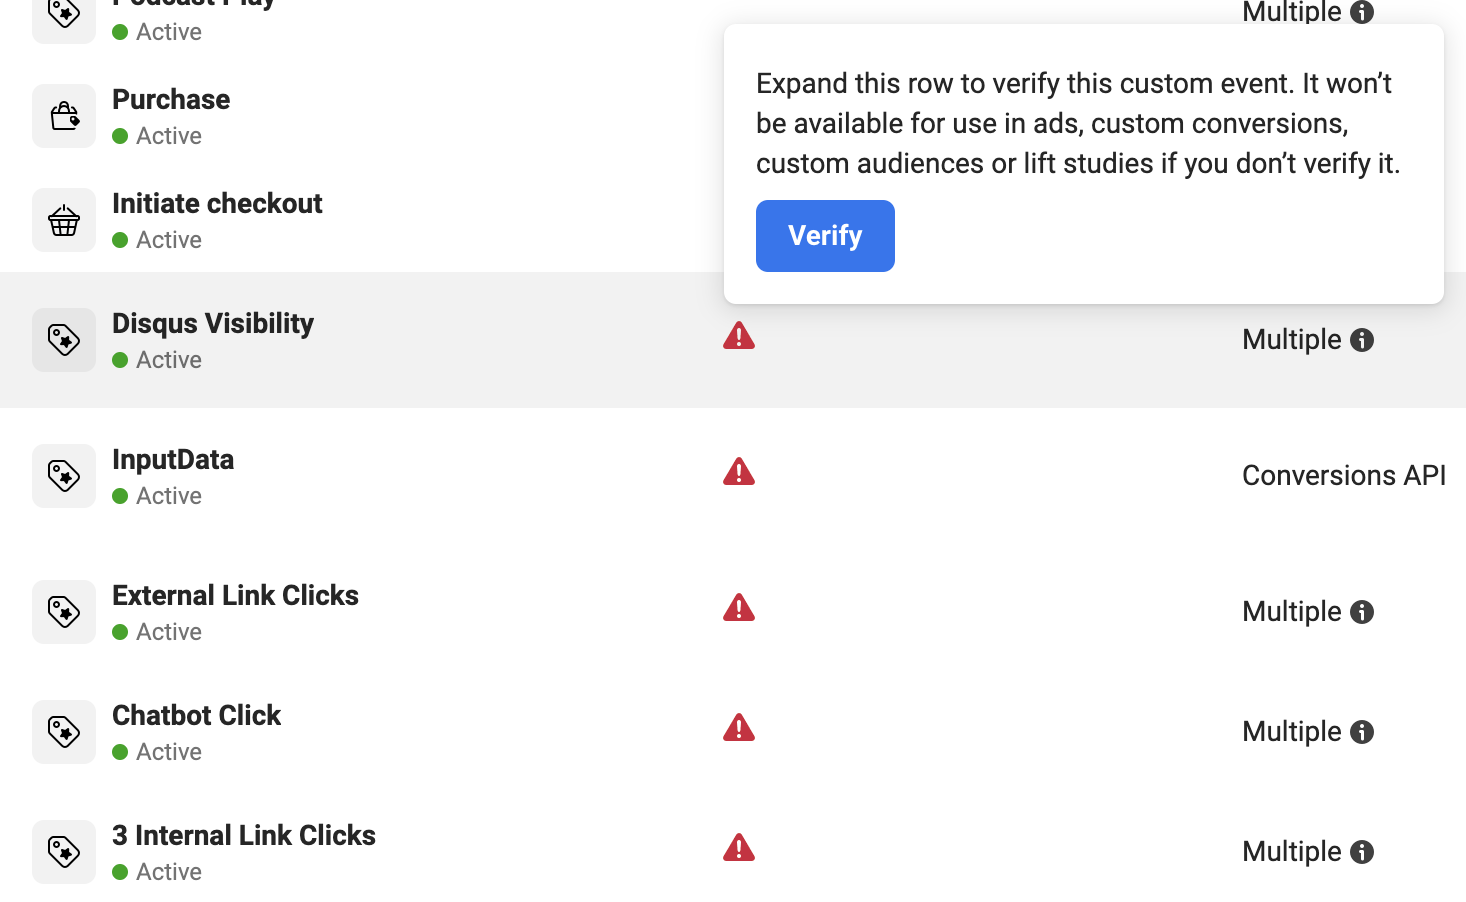Viewport: 1466px width, 902px height.
Task: Click Conversions API in the InputData row
Action: pyautogui.click(x=1344, y=475)
